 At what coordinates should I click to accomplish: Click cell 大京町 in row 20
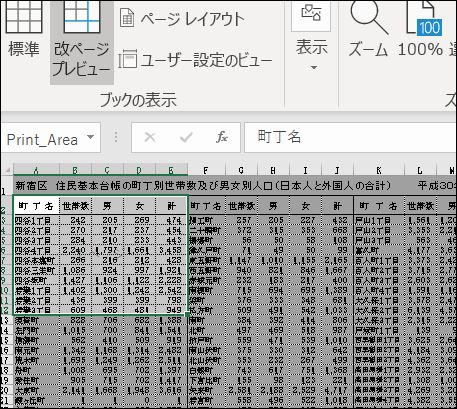coord(36,390)
